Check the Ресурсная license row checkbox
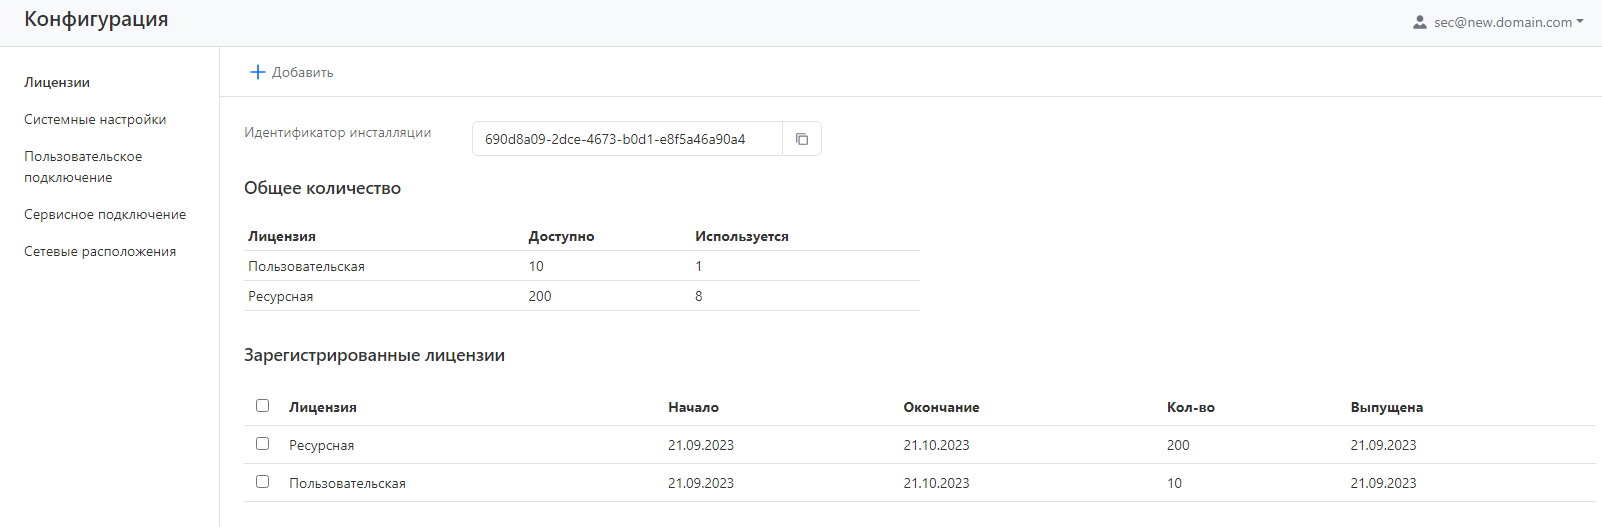Image resolution: width=1602 pixels, height=527 pixels. [x=262, y=444]
